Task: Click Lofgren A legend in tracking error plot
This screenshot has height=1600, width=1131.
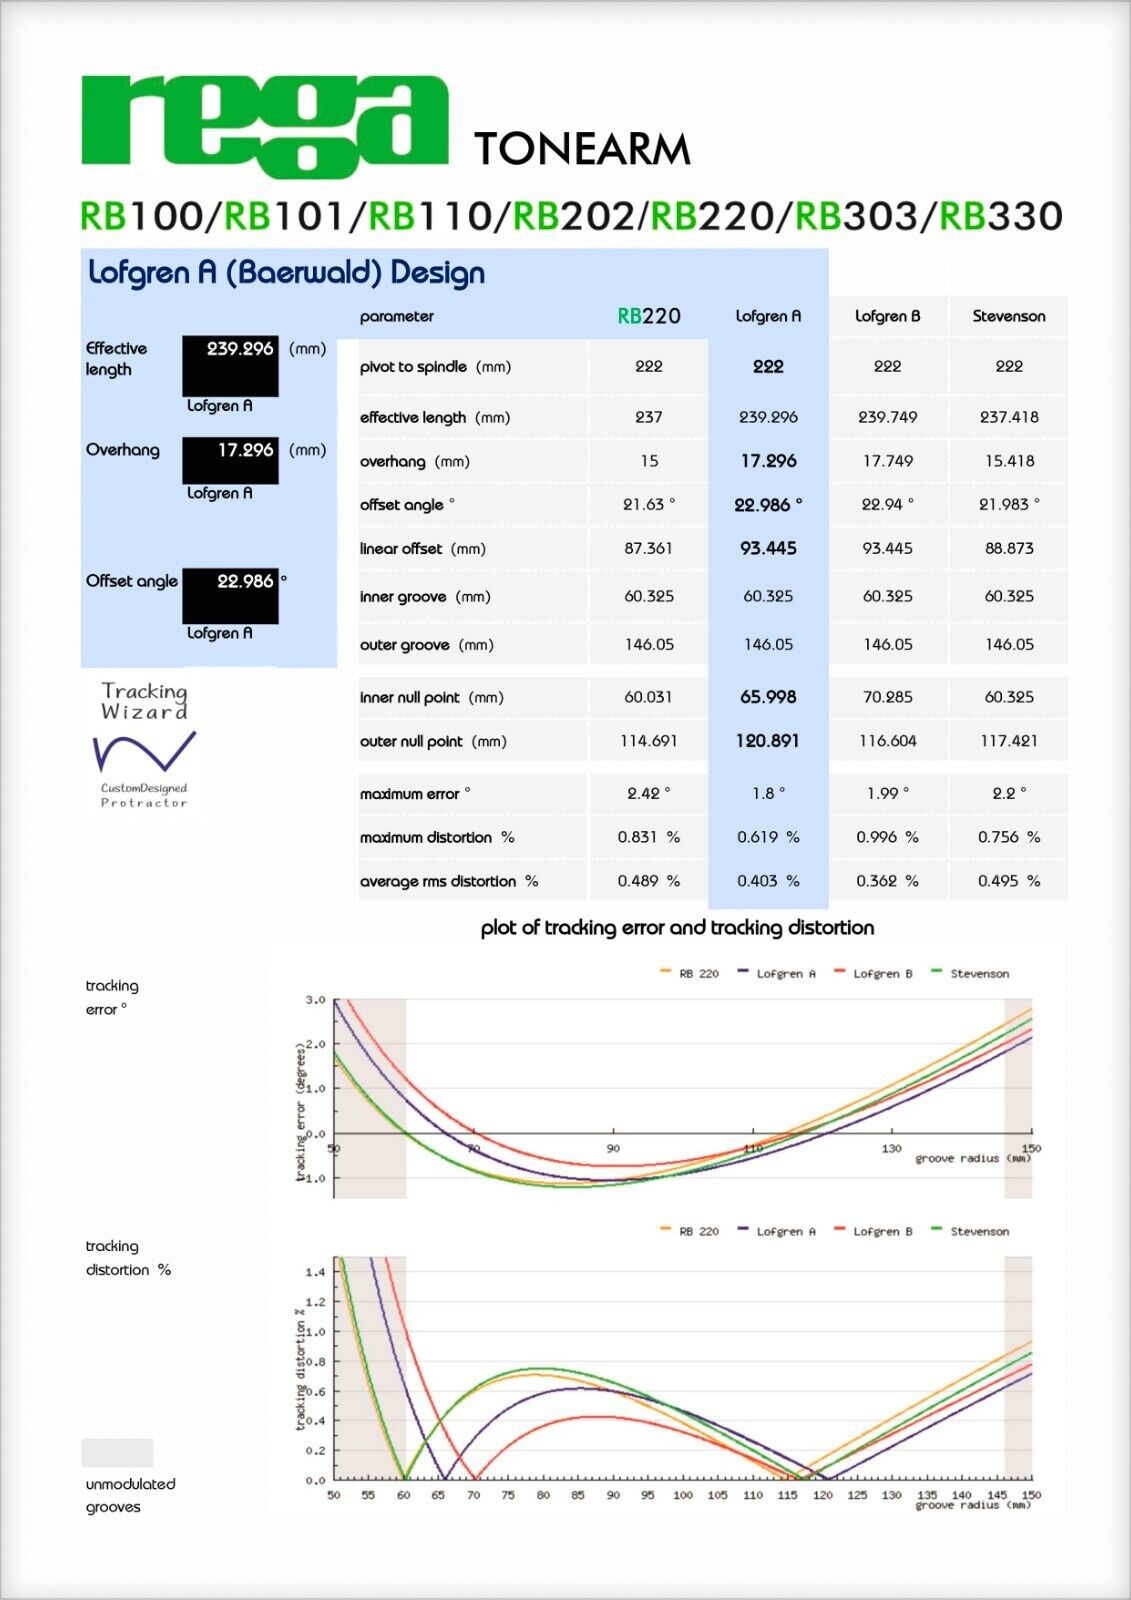Action: pyautogui.click(x=777, y=973)
